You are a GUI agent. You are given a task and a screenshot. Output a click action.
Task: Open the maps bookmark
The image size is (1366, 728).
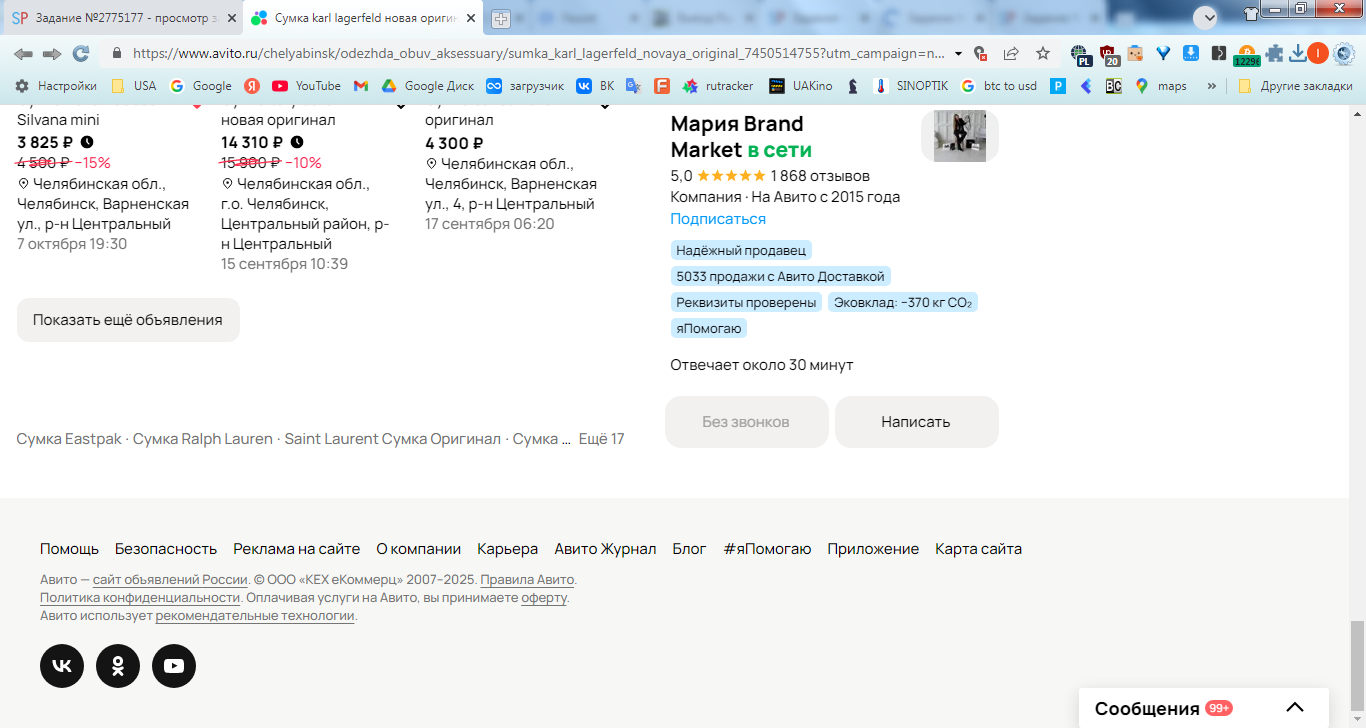pyautogui.click(x=1161, y=86)
